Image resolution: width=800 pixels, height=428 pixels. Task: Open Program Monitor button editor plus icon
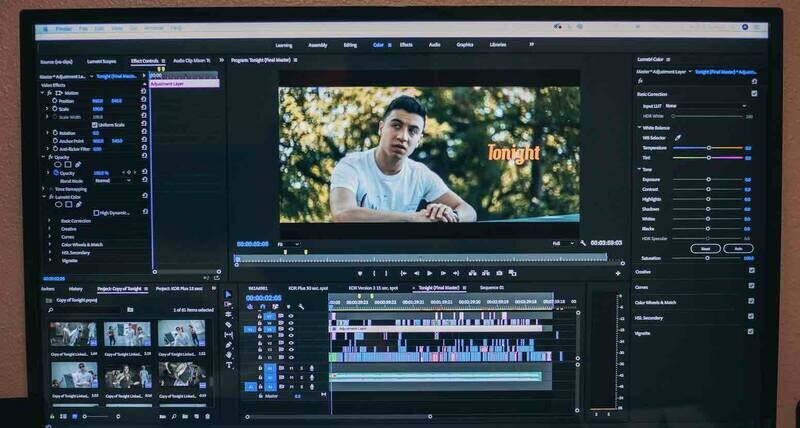tap(618, 273)
